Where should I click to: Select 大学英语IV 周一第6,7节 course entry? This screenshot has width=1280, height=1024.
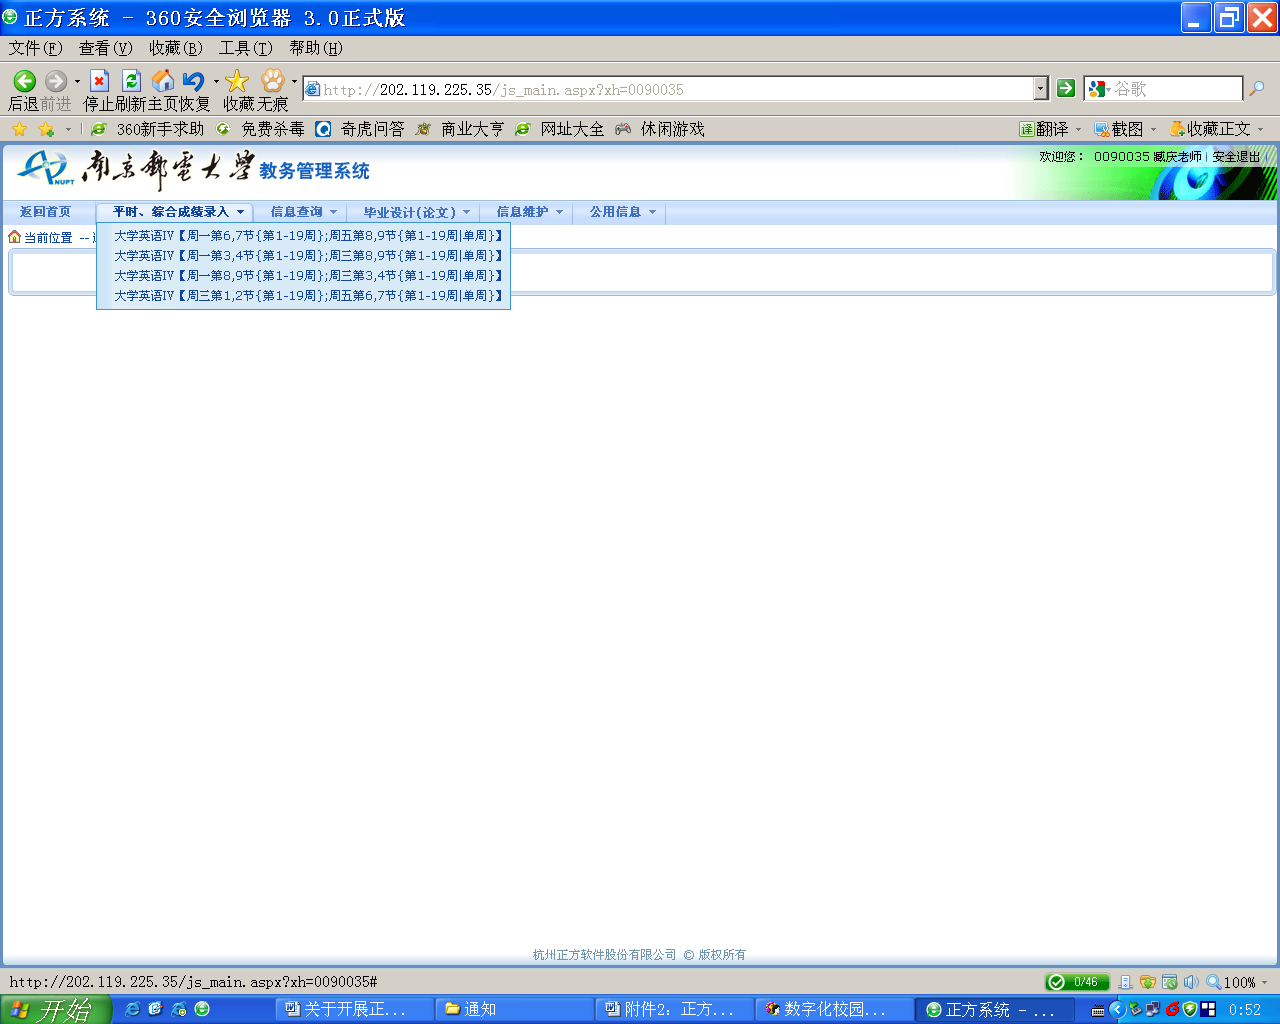coord(308,236)
